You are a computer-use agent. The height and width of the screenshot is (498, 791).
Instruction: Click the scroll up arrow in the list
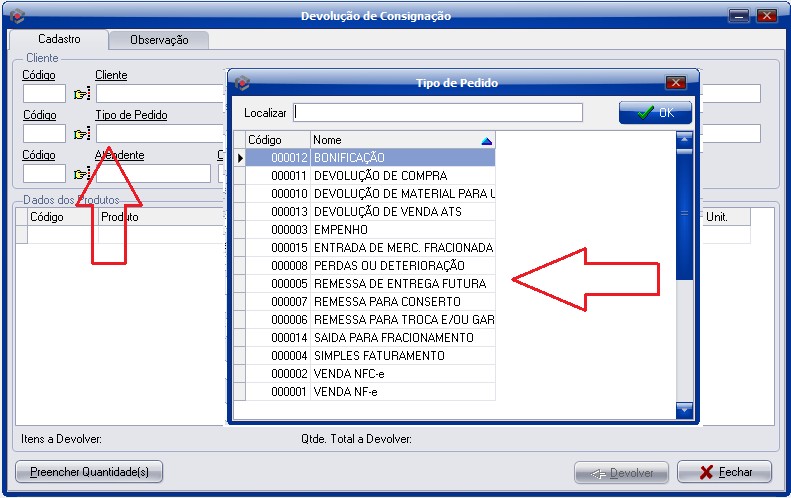pos(684,138)
